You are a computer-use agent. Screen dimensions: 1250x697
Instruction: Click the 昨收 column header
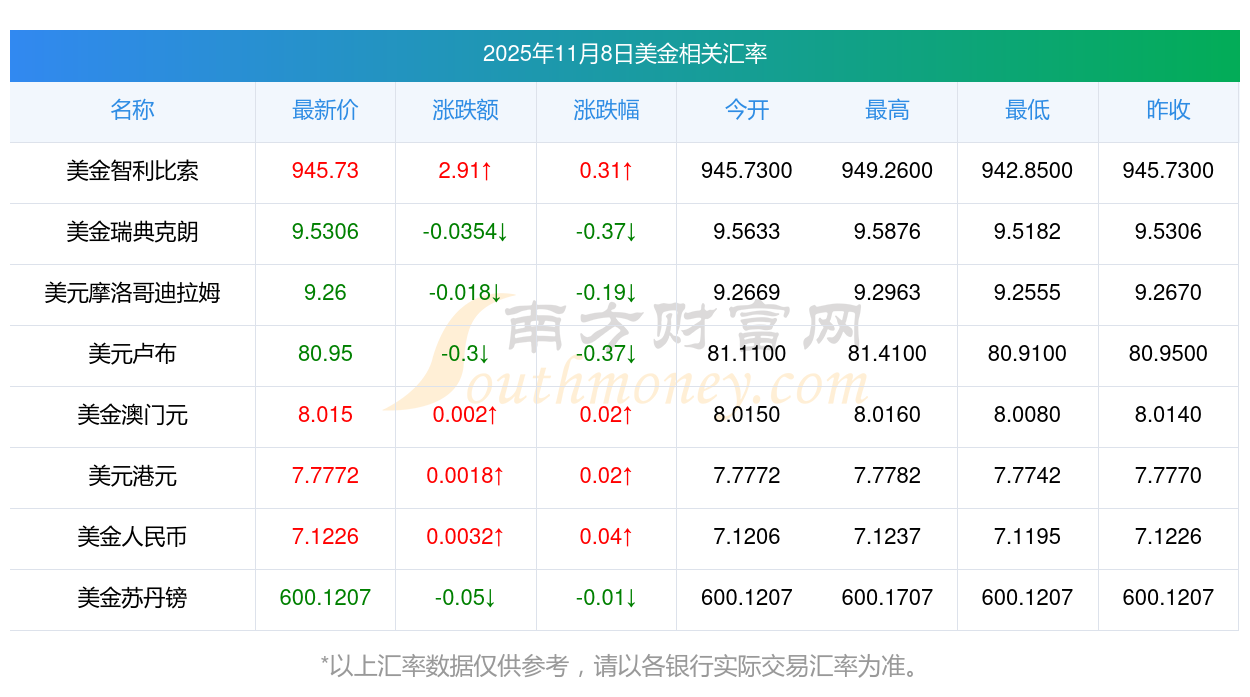click(x=1168, y=110)
